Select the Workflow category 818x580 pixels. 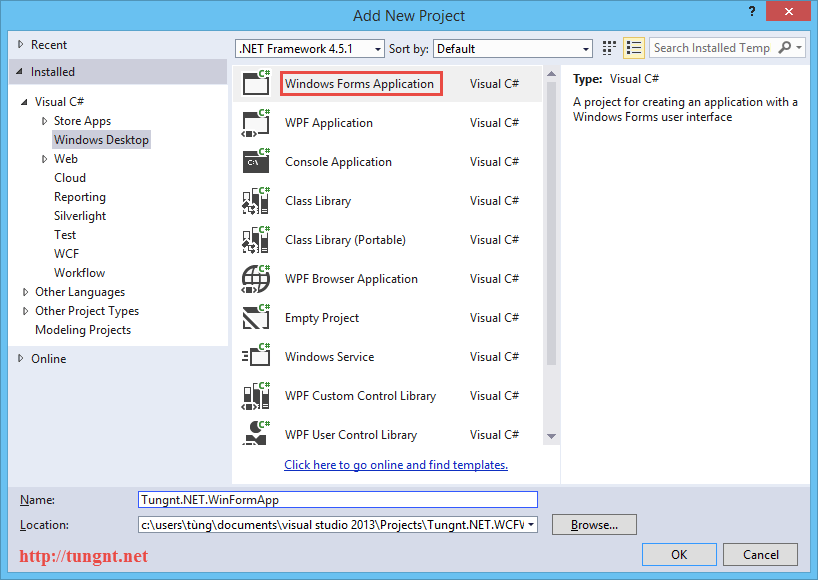click(x=79, y=273)
